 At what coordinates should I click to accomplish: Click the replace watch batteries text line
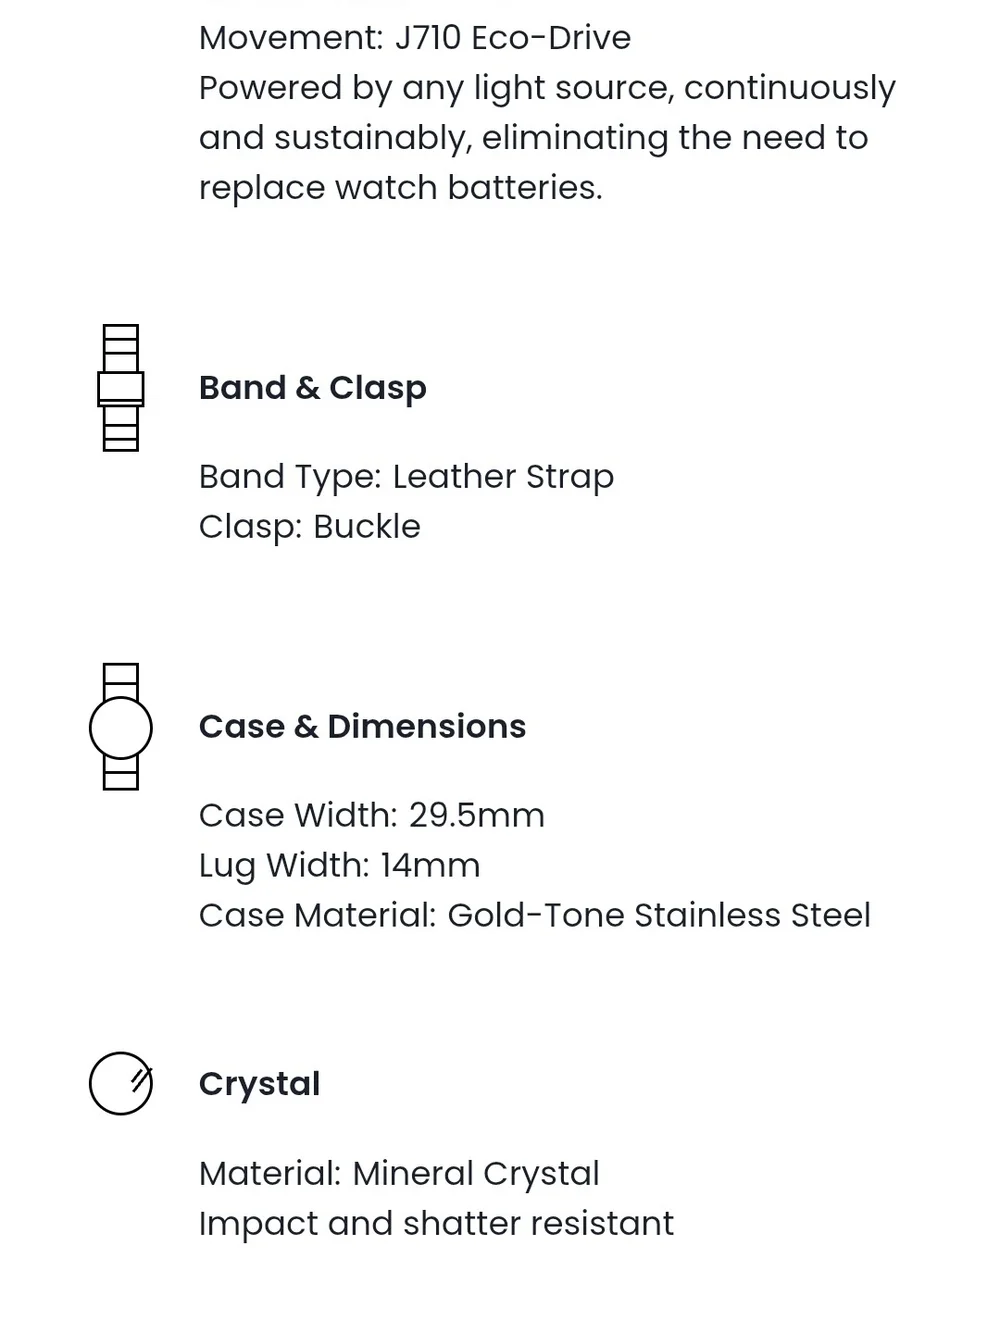click(x=401, y=188)
